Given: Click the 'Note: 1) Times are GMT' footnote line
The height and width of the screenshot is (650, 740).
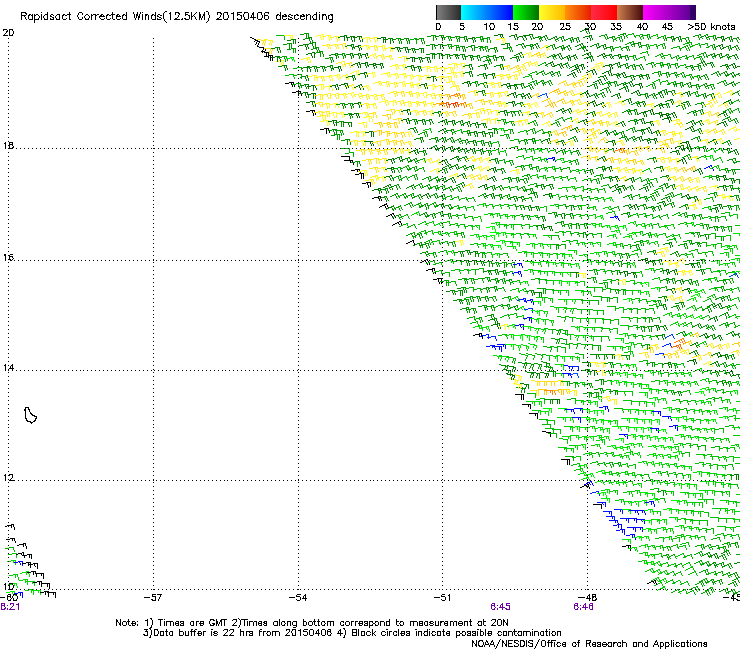Looking at the screenshot, I should [x=312, y=623].
